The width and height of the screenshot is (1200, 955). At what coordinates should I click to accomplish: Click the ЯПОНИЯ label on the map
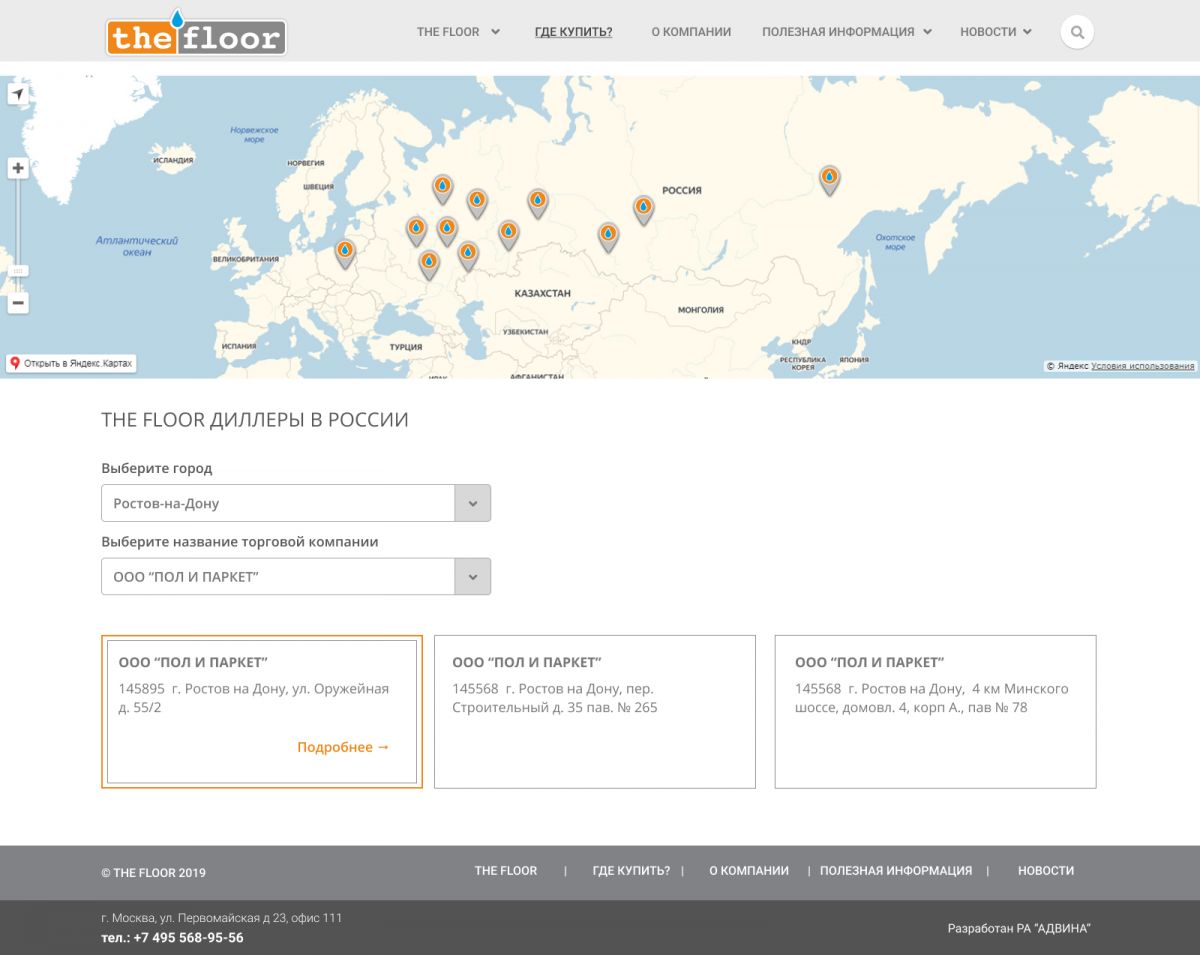854,360
